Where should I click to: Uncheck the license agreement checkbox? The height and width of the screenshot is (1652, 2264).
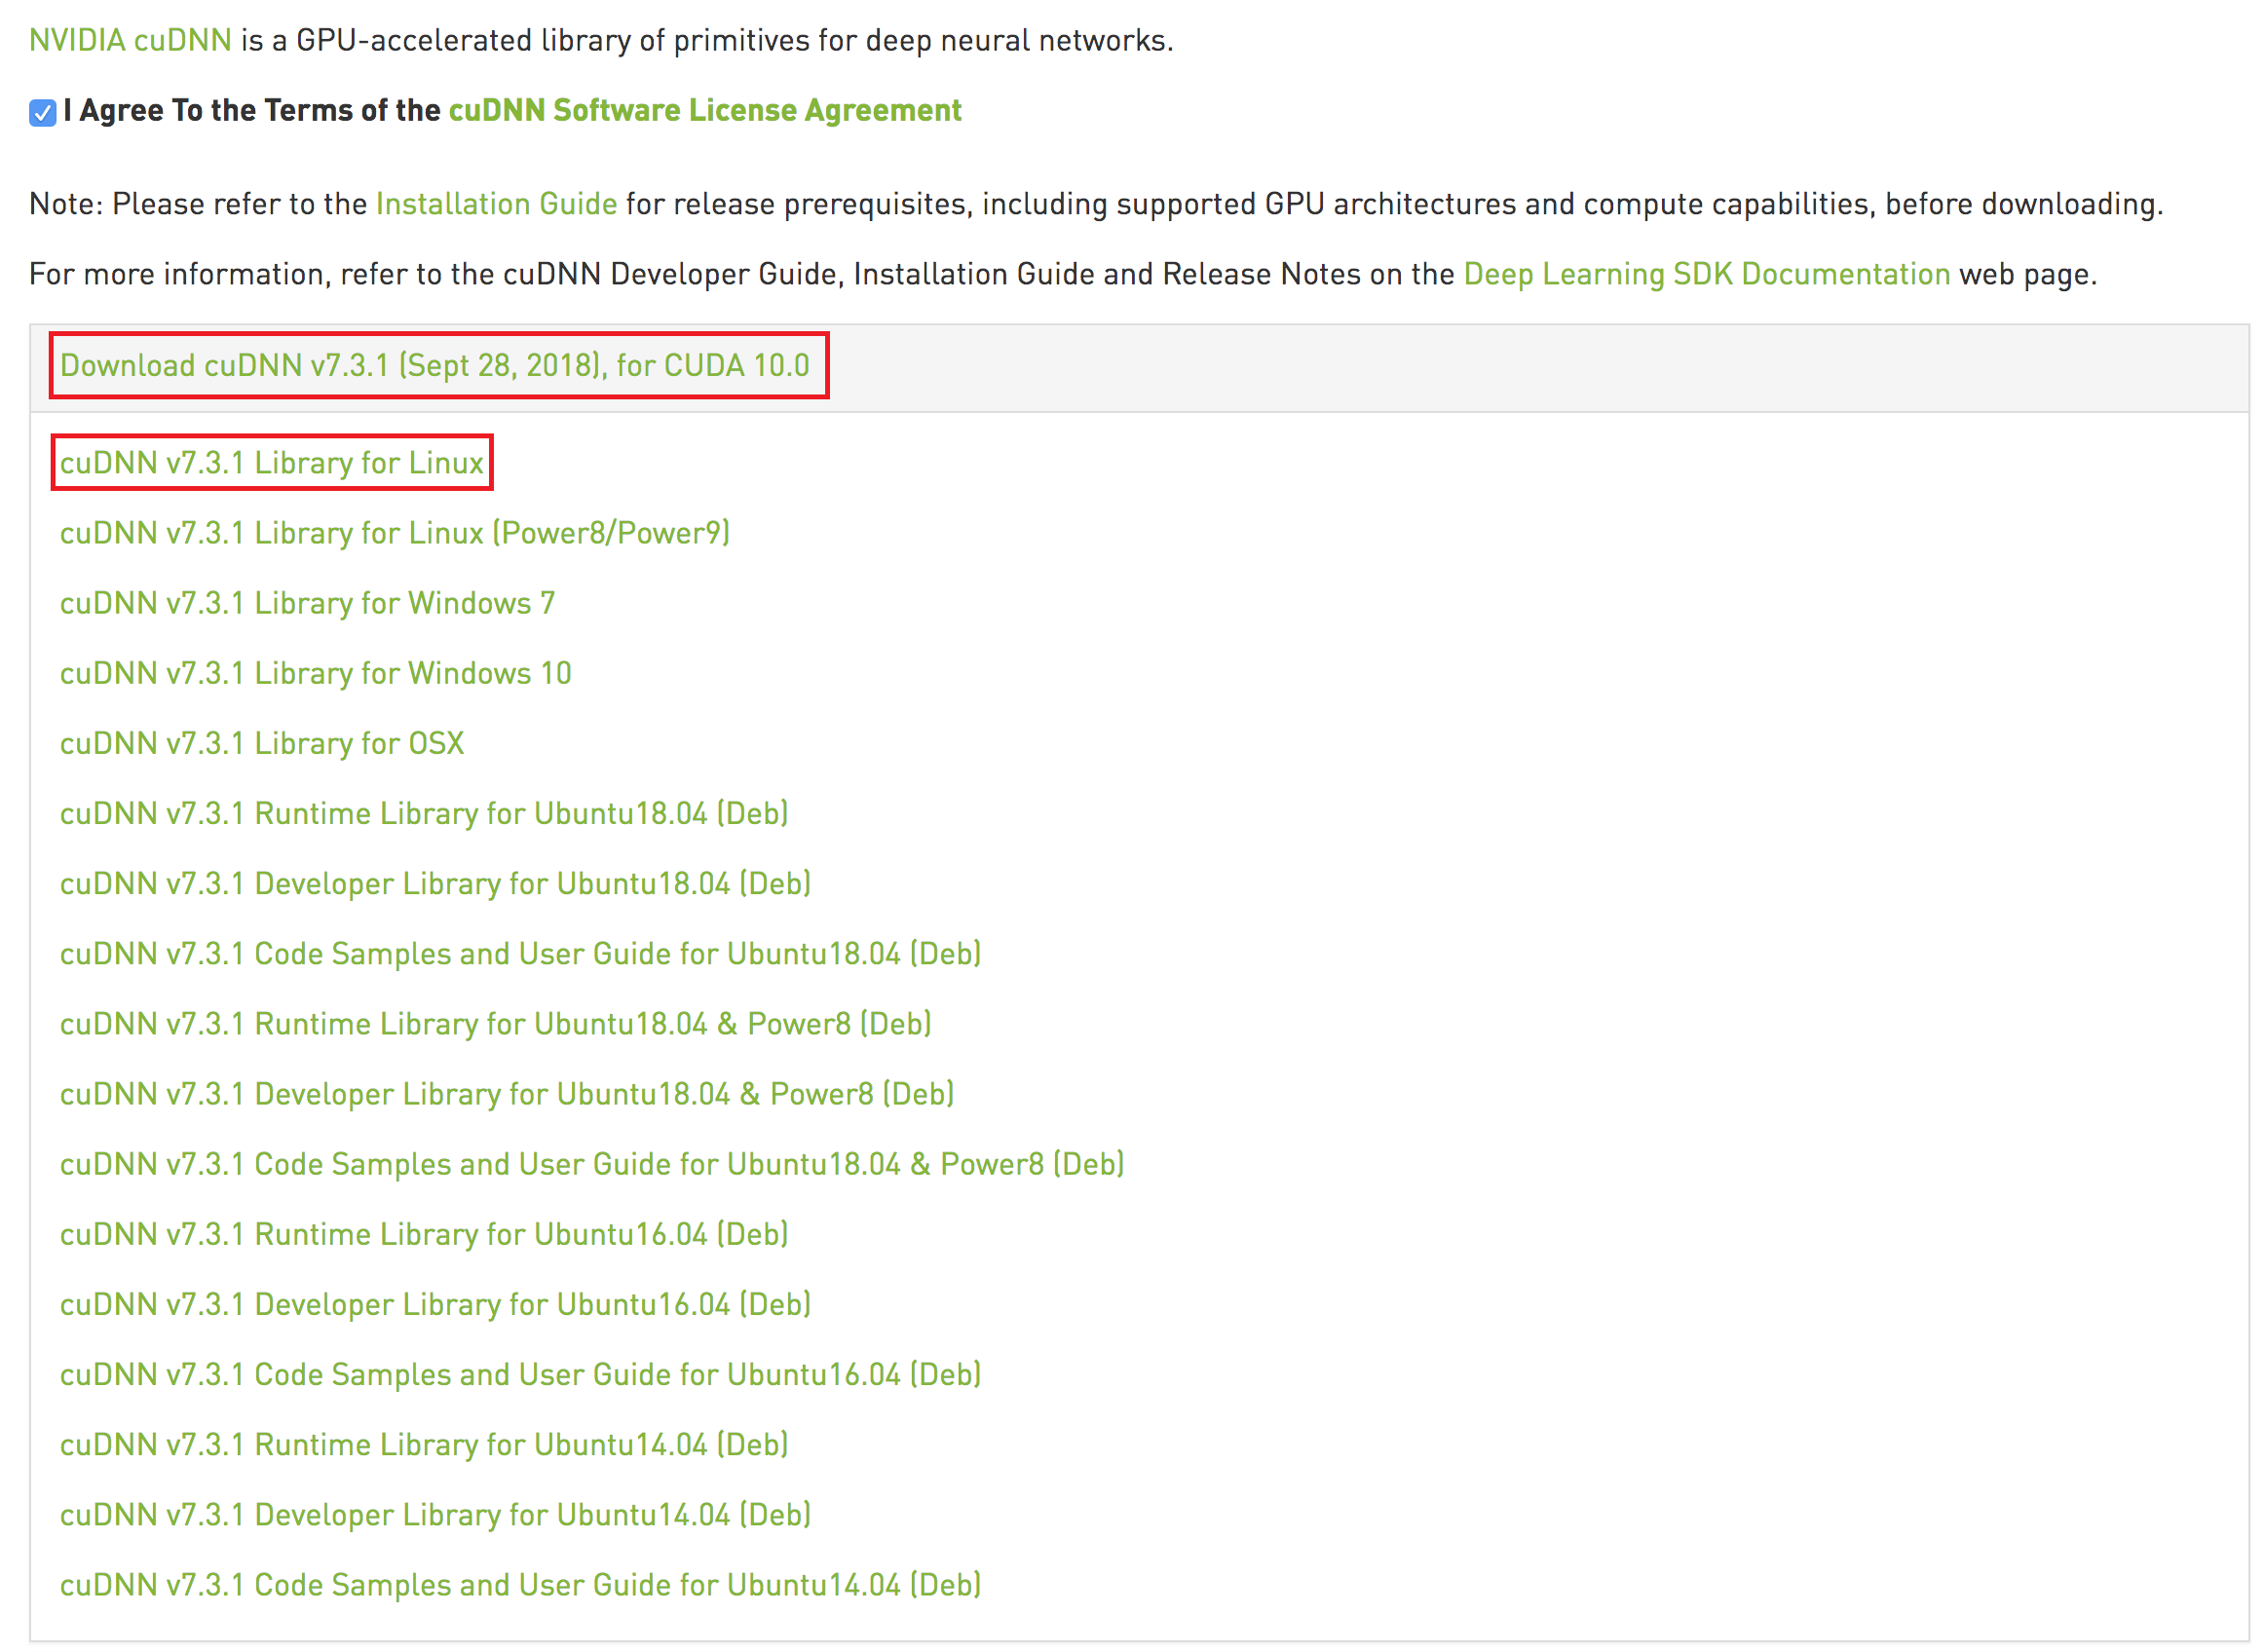pos(42,113)
